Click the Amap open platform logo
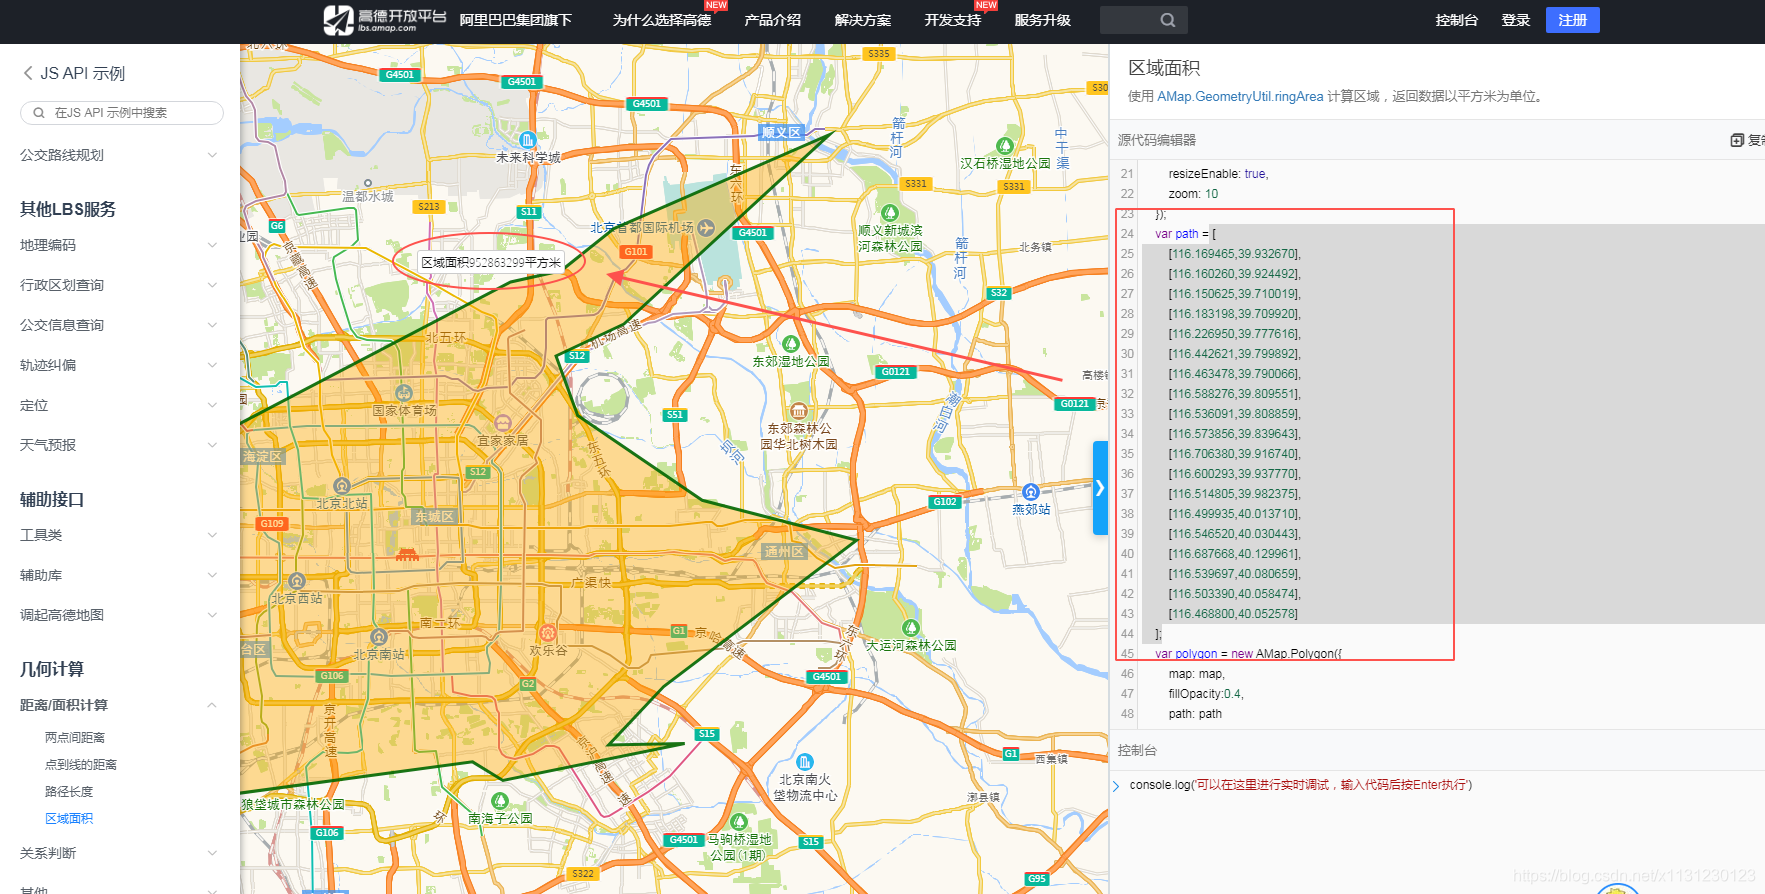 coord(385,20)
